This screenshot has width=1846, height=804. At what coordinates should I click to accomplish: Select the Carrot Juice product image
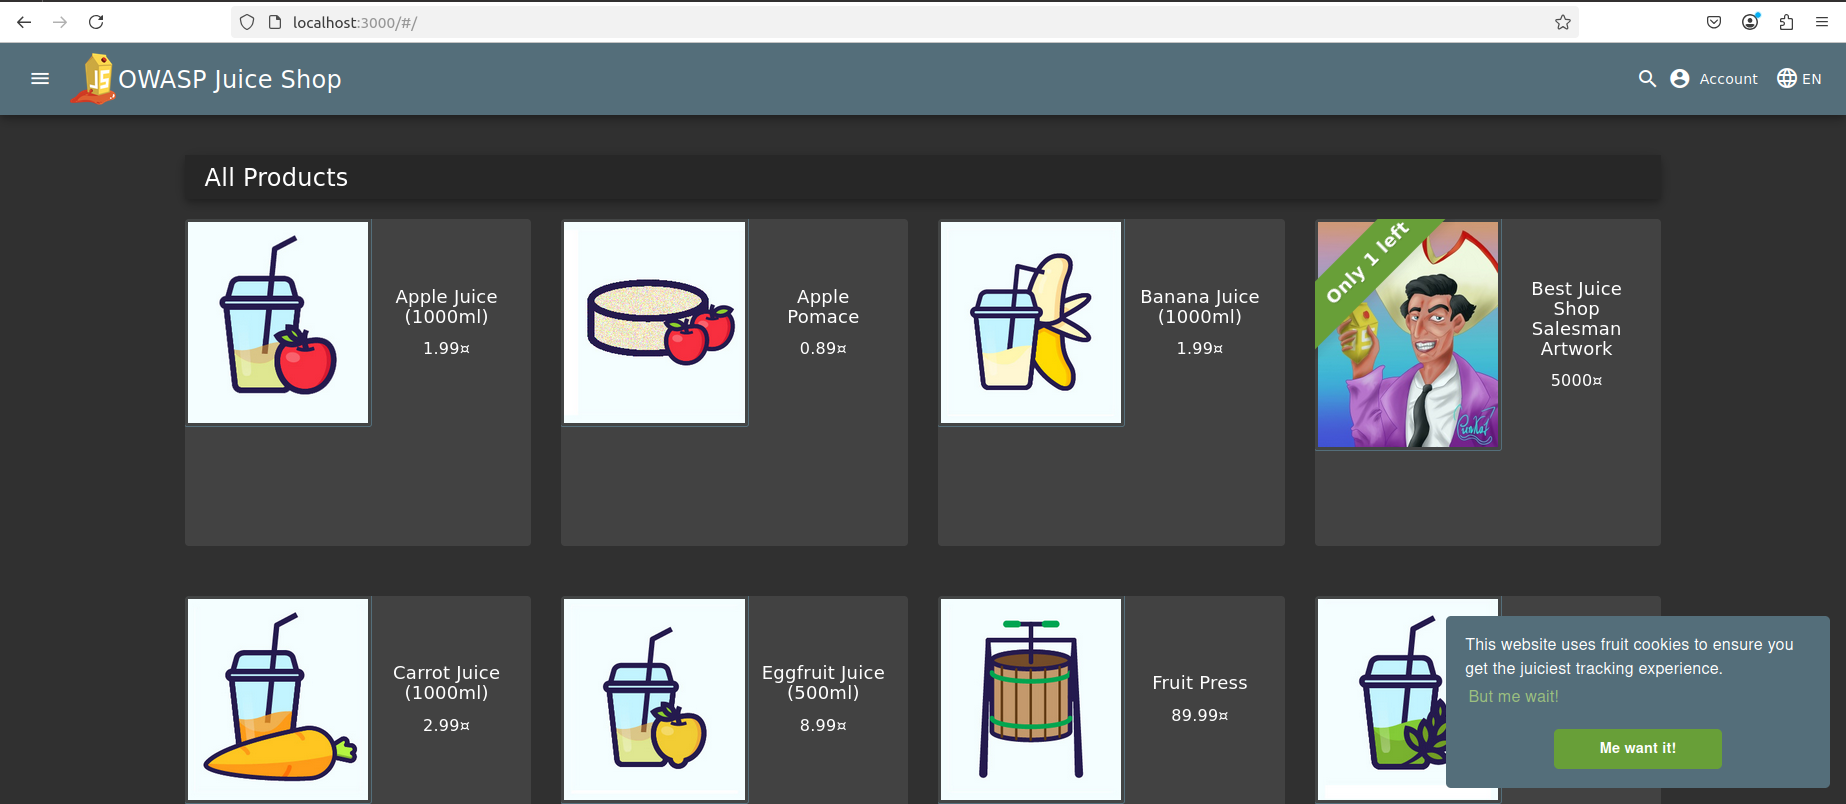point(278,699)
